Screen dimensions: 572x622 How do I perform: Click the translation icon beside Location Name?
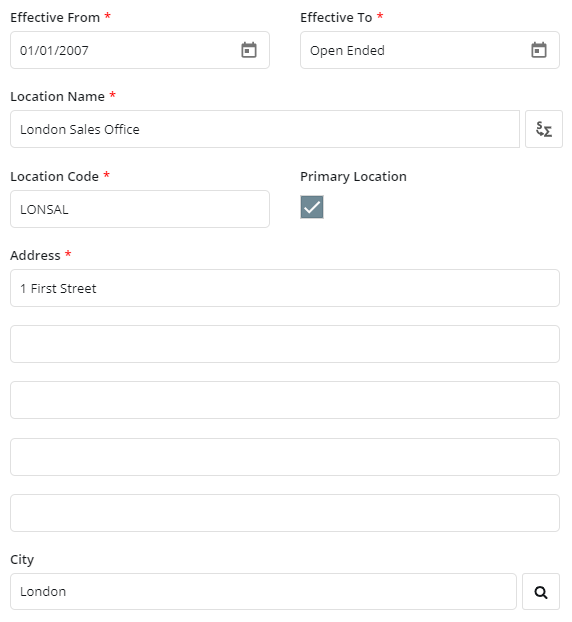[x=544, y=129]
